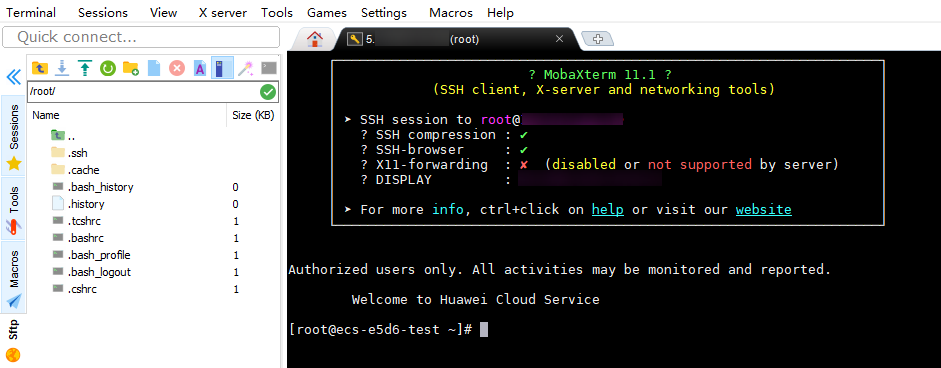Open the Sessions menu
The height and width of the screenshot is (368, 941).
(x=103, y=13)
